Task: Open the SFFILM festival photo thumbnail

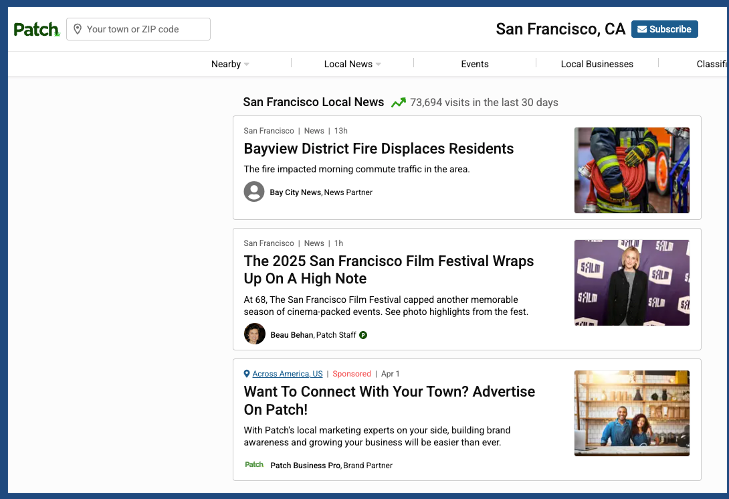Action: pos(632,283)
